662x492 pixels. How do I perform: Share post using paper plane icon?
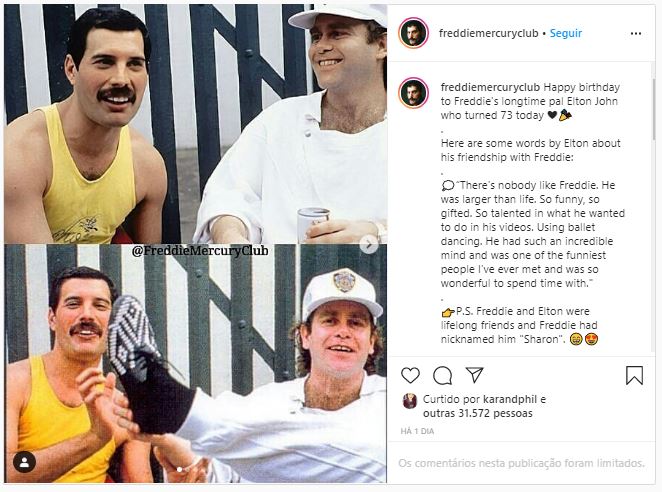point(475,375)
